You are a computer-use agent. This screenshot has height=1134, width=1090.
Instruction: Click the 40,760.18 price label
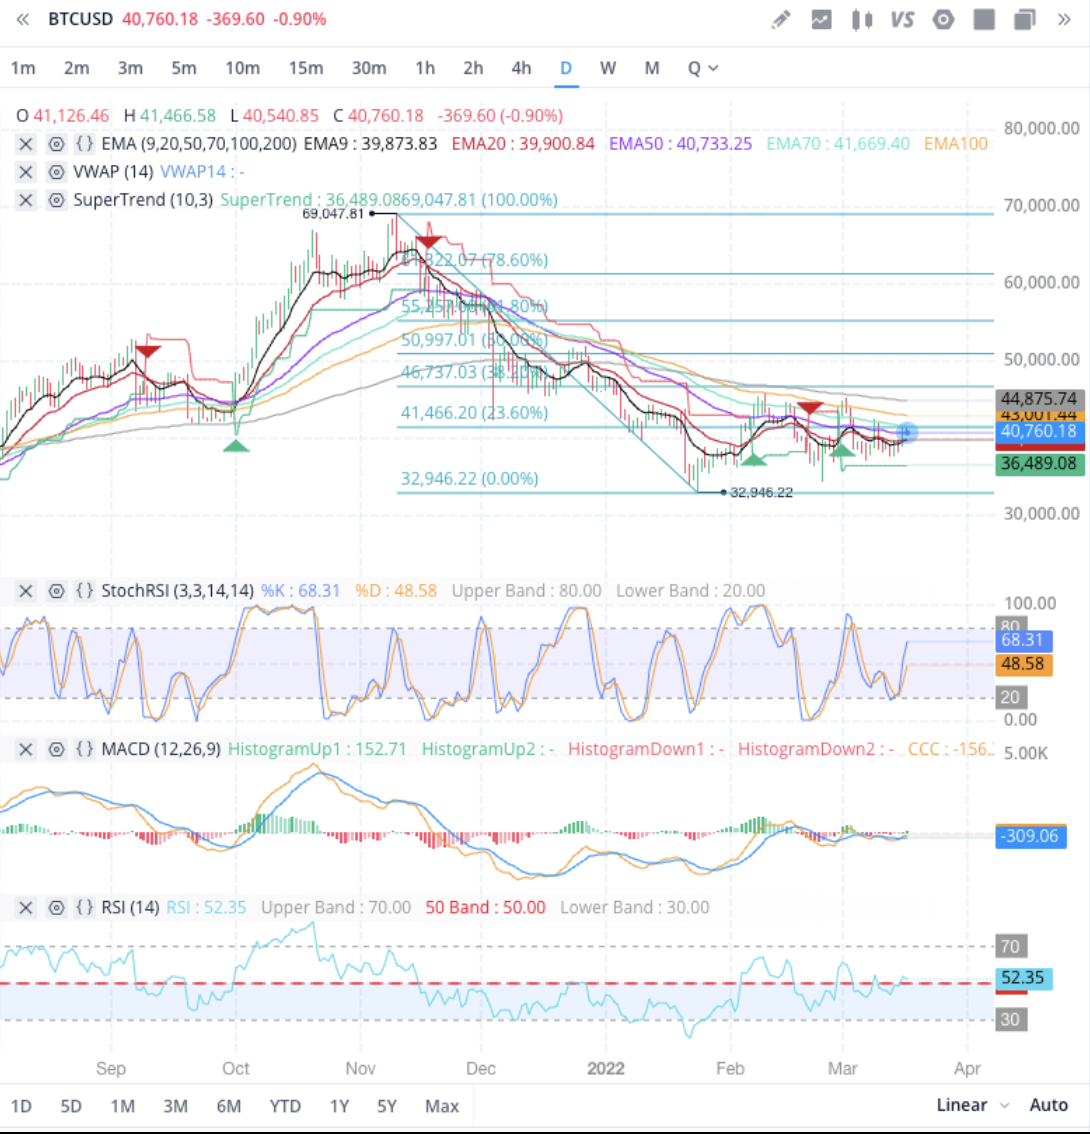coord(1039,432)
